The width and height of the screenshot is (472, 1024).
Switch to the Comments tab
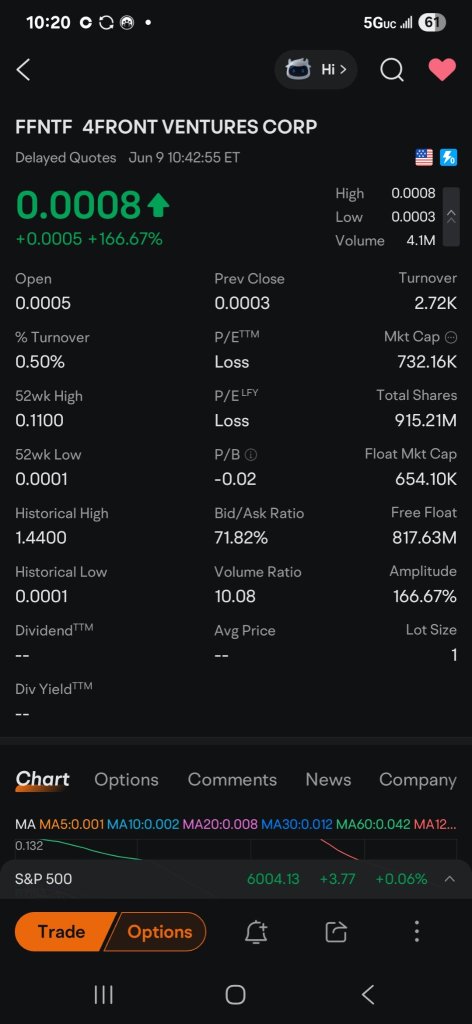pyautogui.click(x=232, y=779)
